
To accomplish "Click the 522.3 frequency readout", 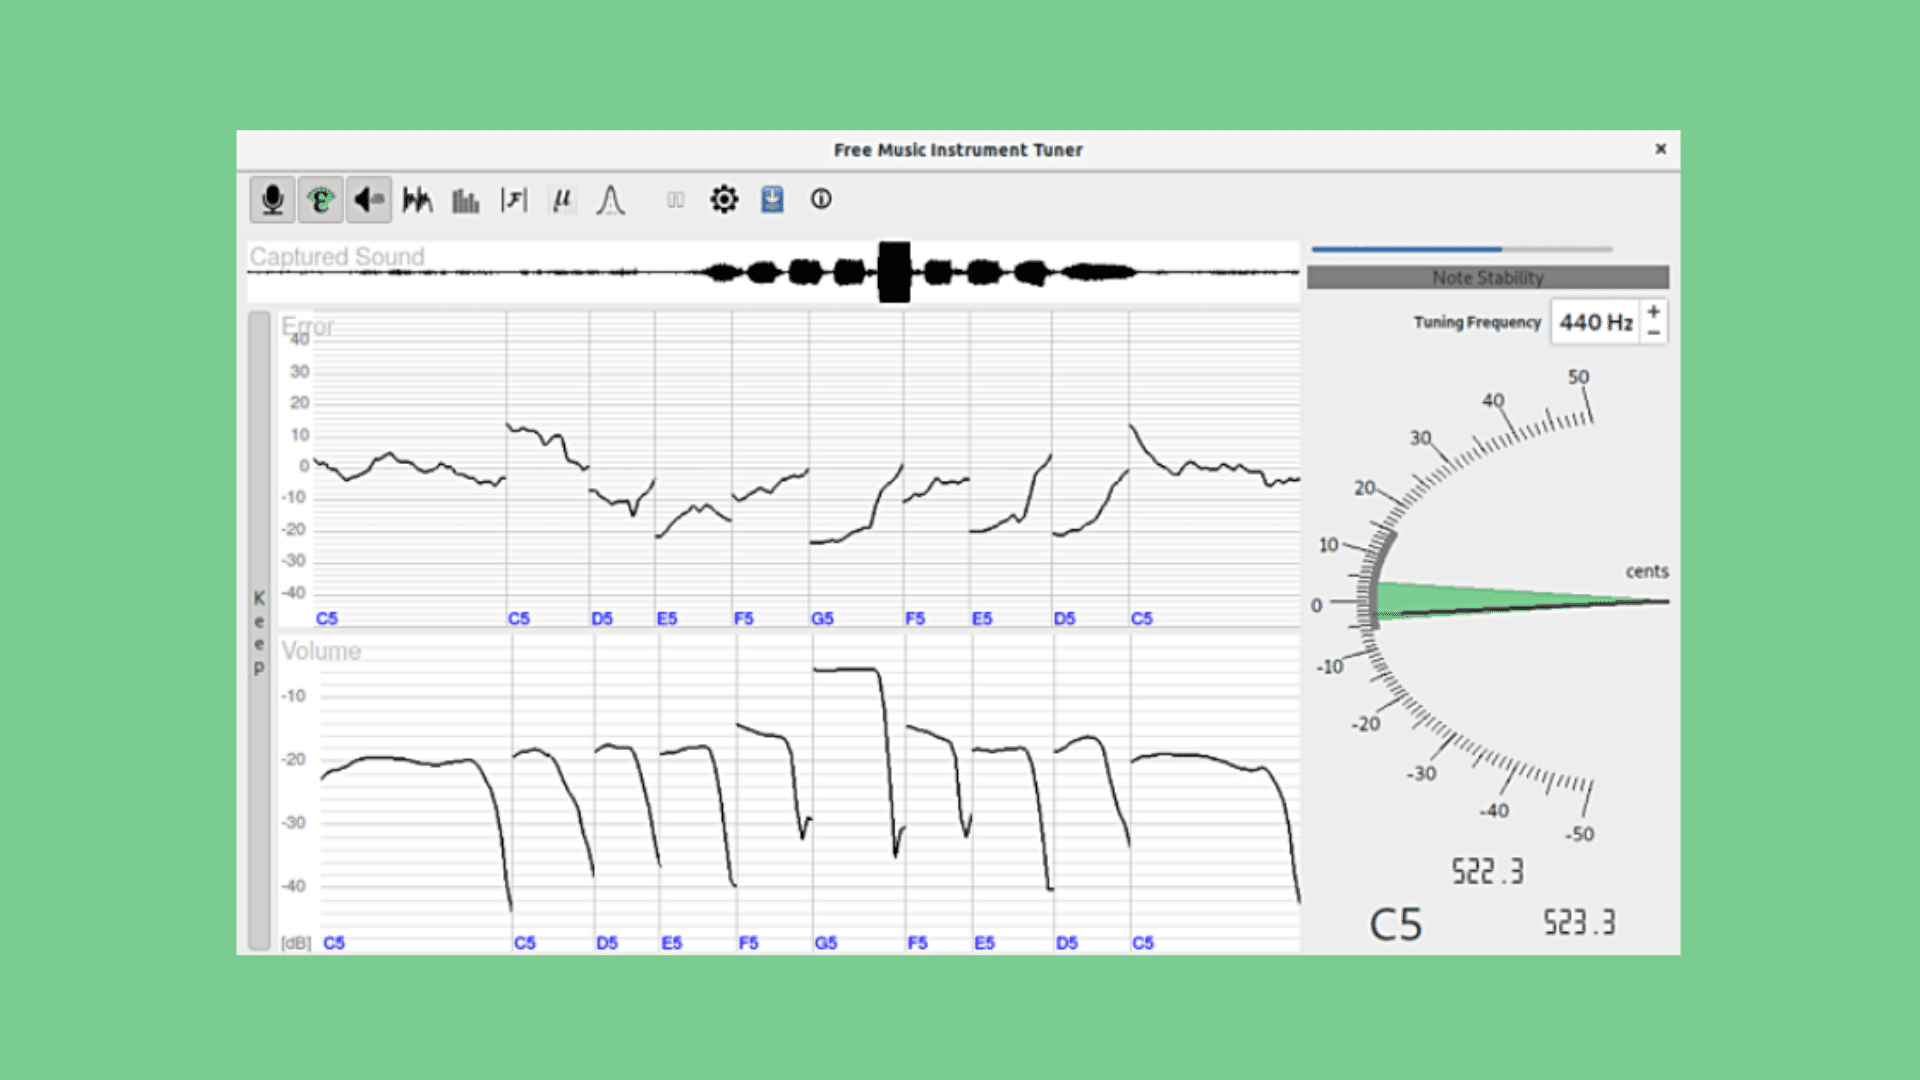I will [1488, 871].
